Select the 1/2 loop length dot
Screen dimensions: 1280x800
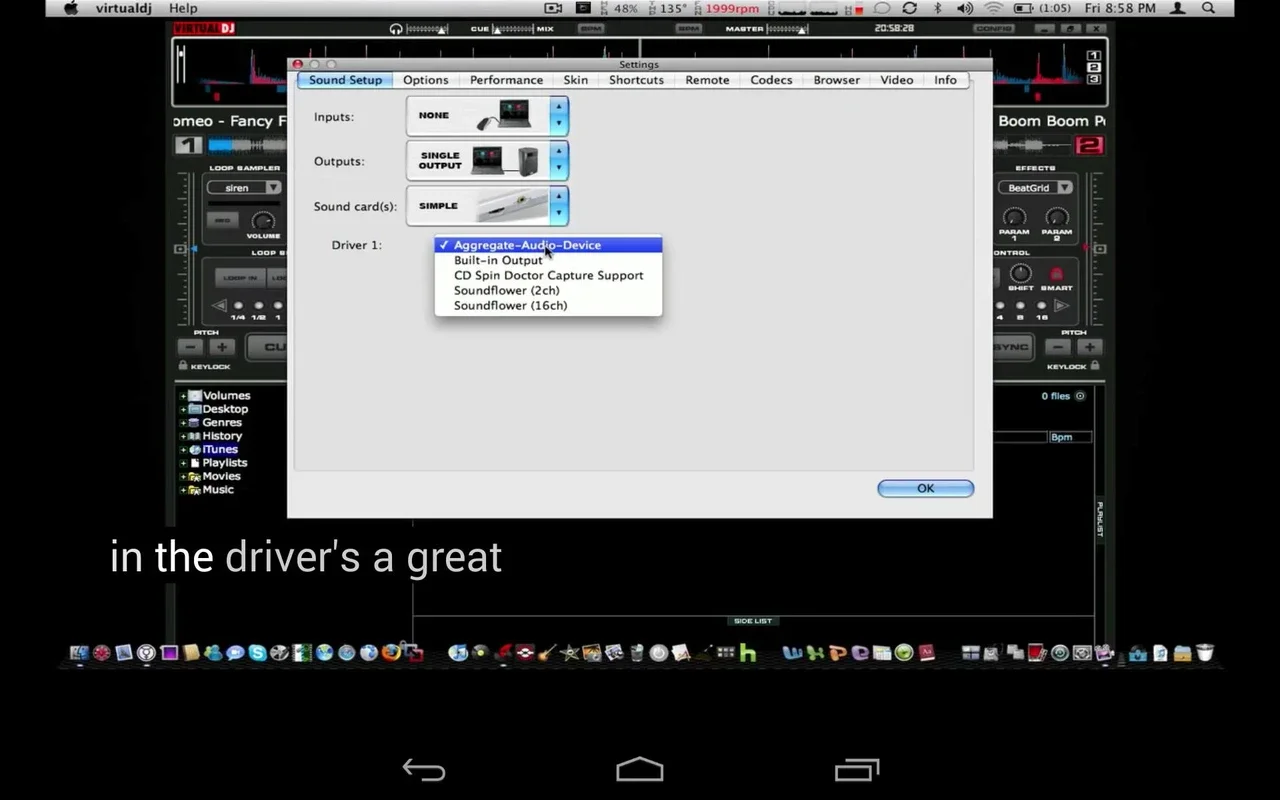tap(258, 306)
